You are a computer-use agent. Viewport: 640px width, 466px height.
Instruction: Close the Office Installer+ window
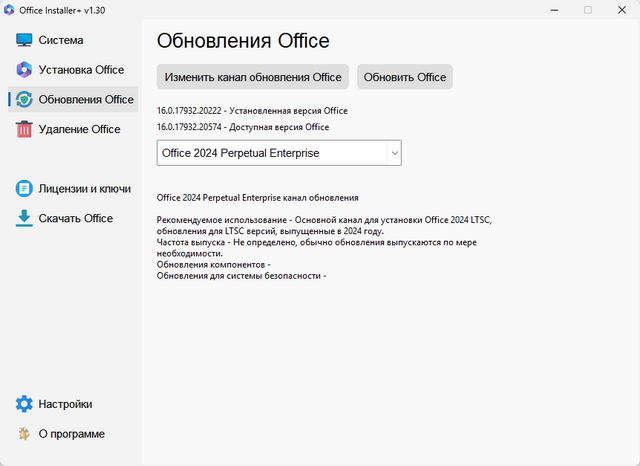click(x=621, y=9)
